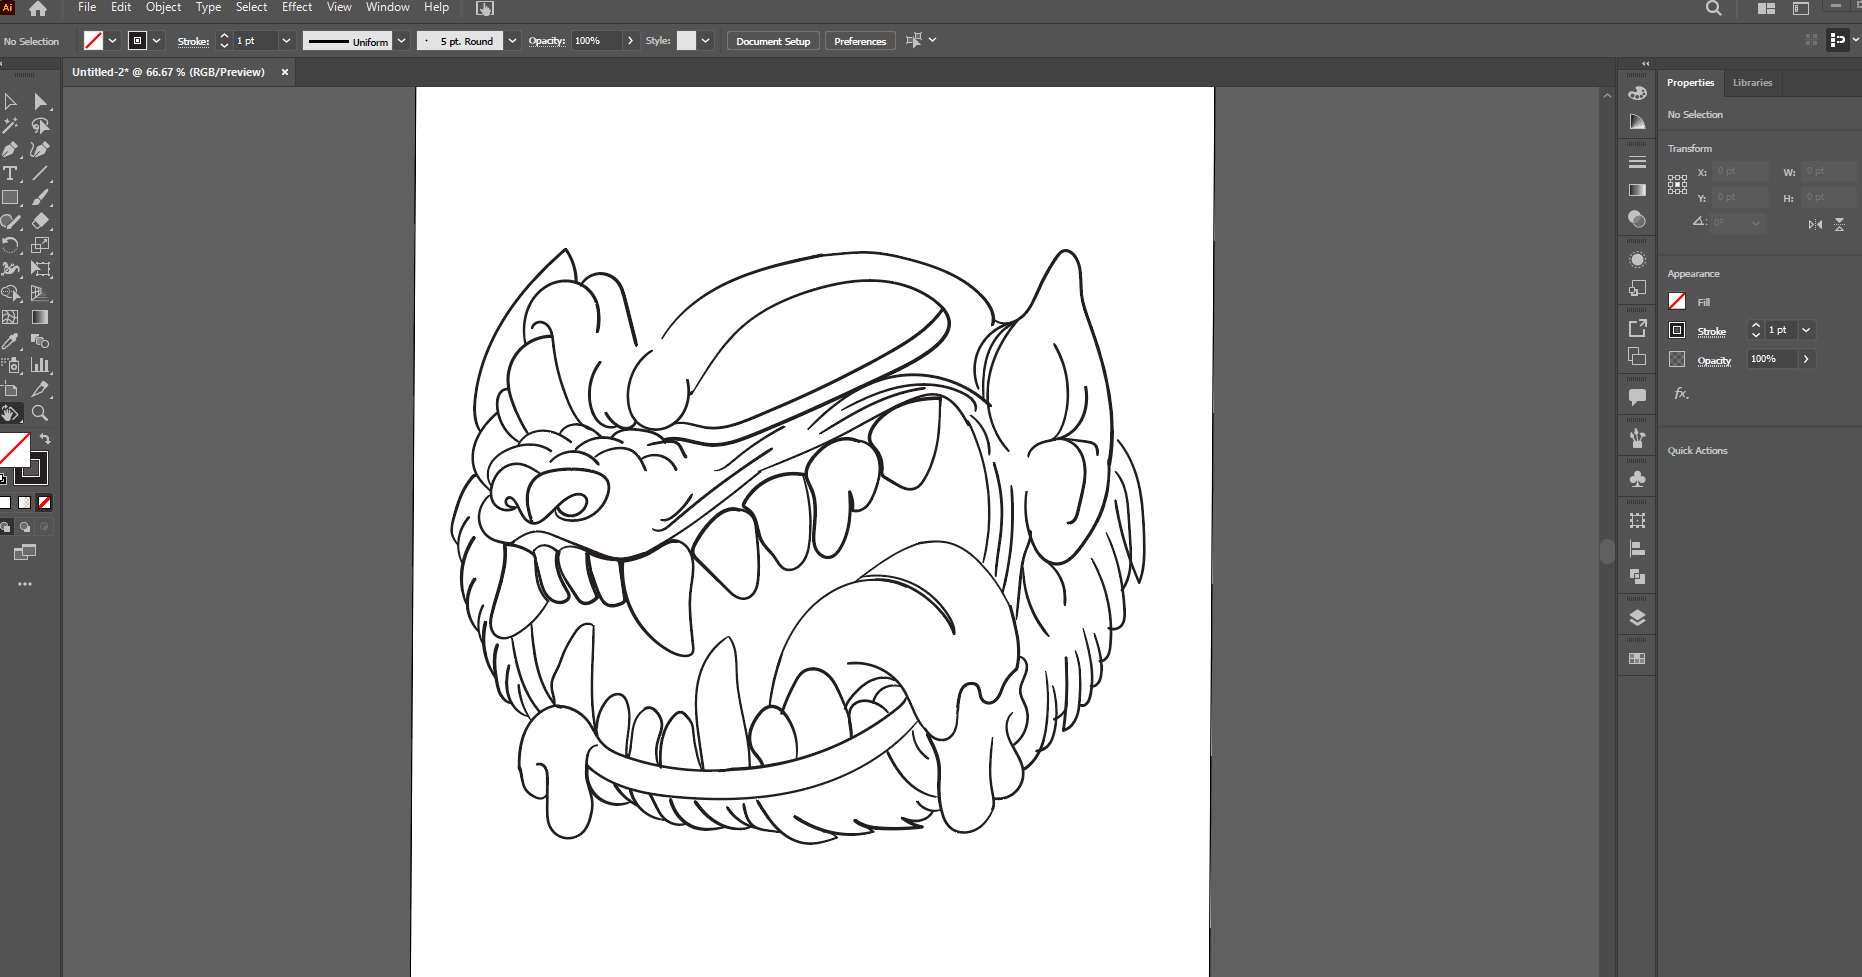Viewport: 1862px width, 977px height.
Task: Expand Opacity options arrow in control bar
Action: point(630,41)
